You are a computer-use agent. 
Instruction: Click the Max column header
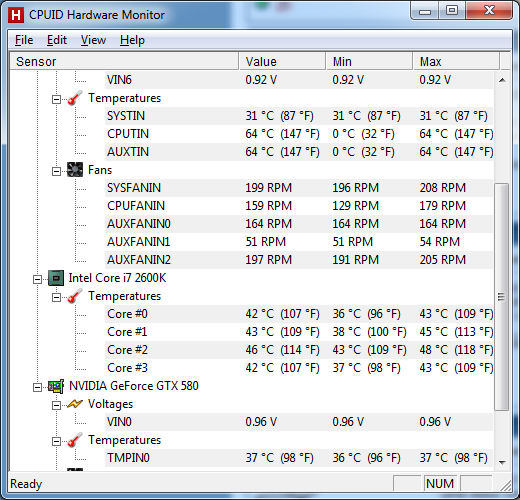coord(457,61)
